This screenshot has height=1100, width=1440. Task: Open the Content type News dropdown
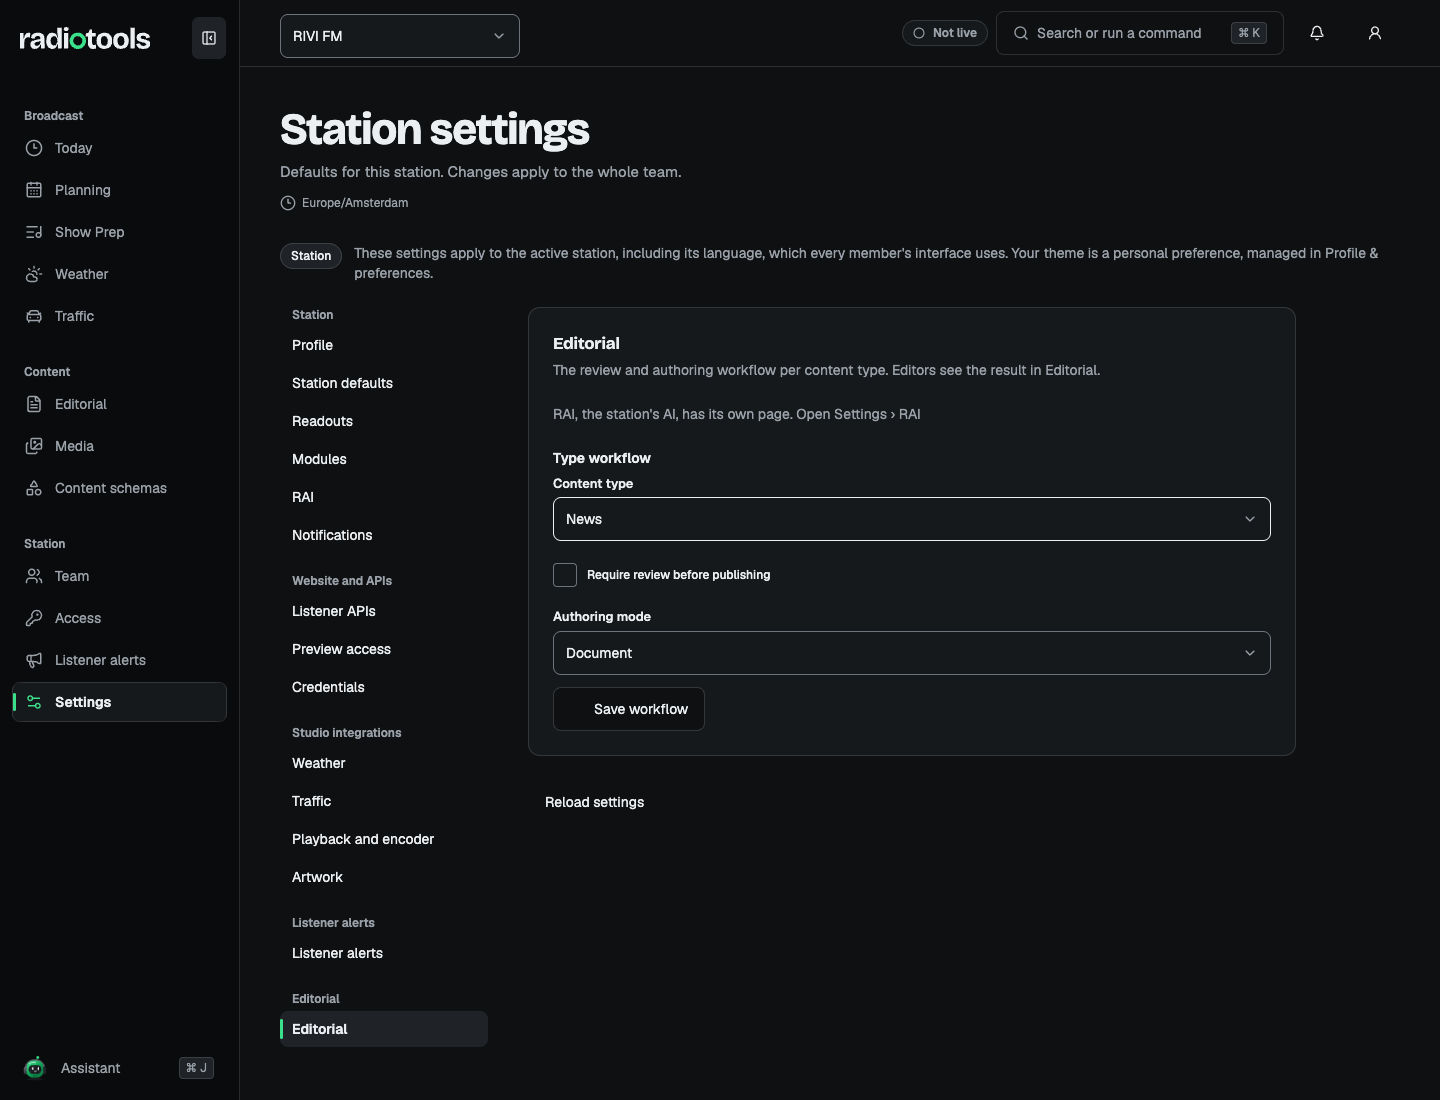[x=912, y=519]
